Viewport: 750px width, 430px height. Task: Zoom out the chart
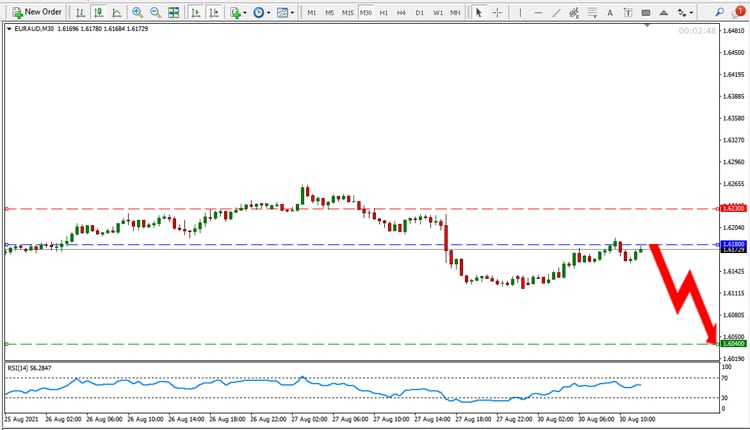coord(155,12)
